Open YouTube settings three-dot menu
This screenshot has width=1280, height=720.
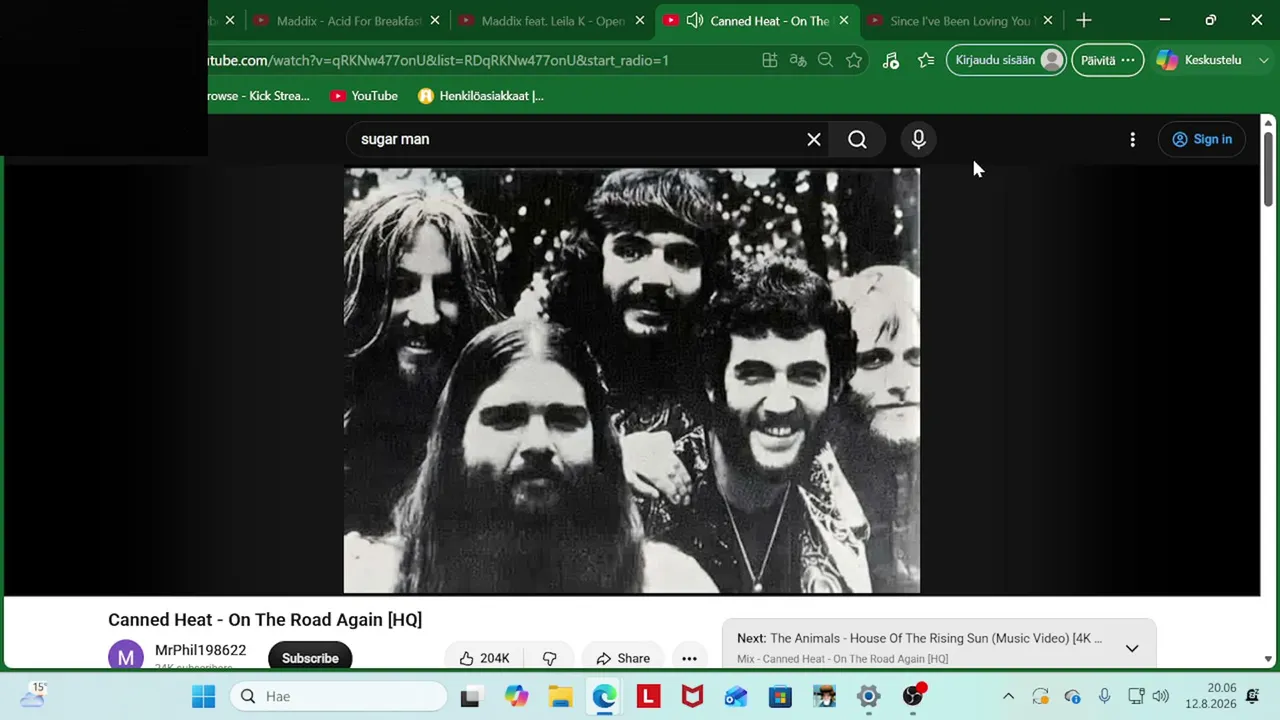coord(1132,140)
